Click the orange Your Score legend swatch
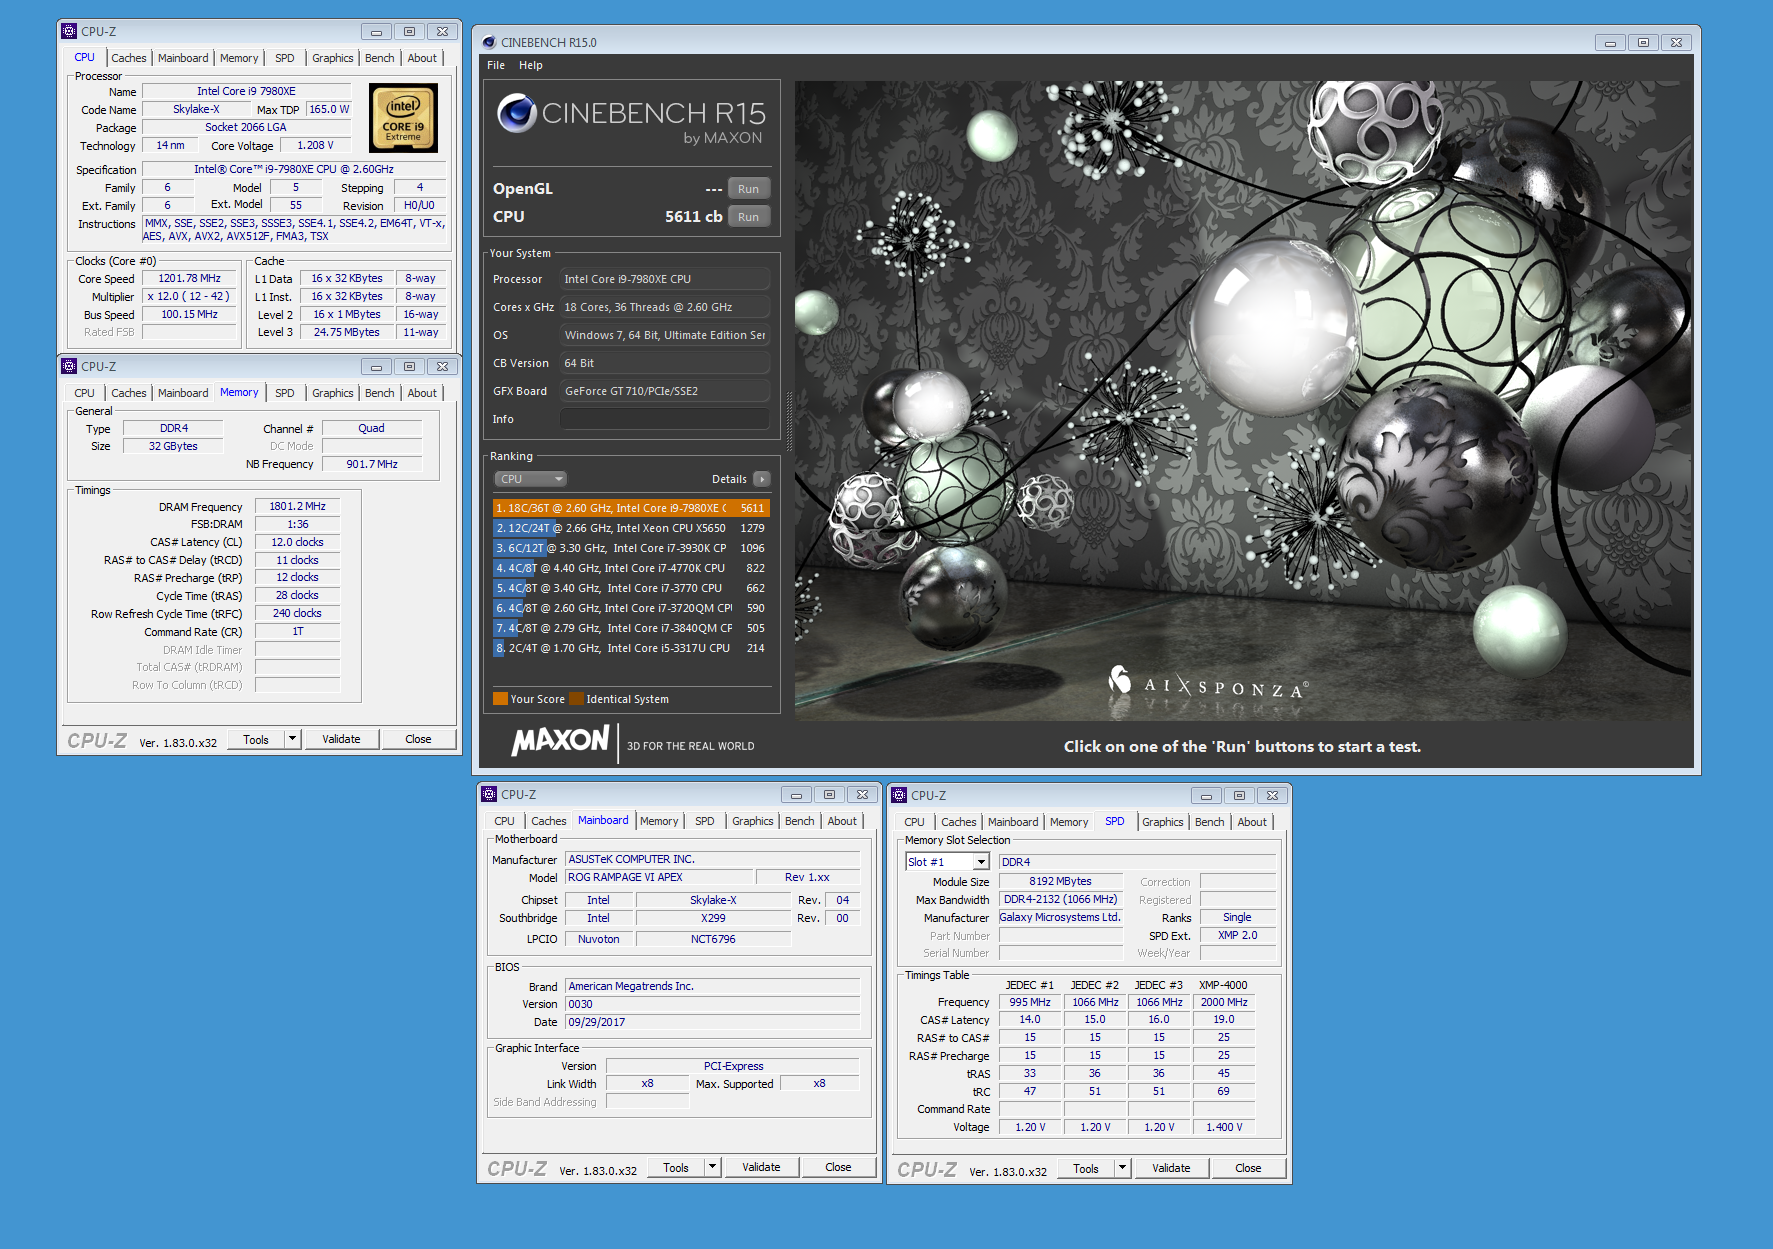 coord(500,699)
